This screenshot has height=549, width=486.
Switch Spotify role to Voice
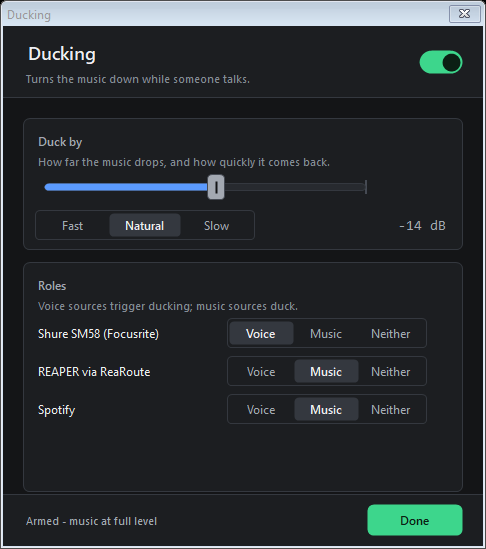click(x=261, y=410)
